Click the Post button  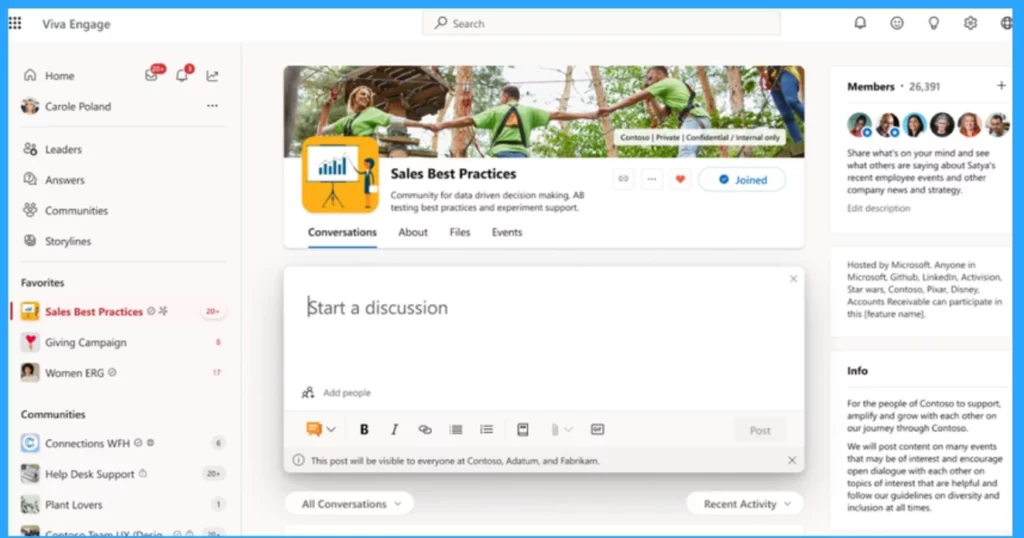pos(760,430)
